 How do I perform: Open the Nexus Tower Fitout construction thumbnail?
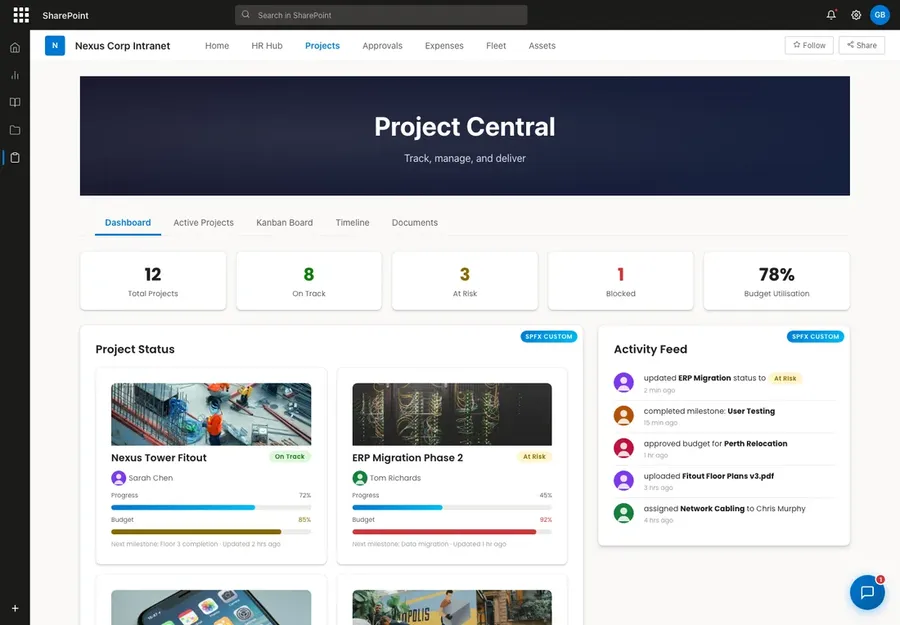coord(211,414)
